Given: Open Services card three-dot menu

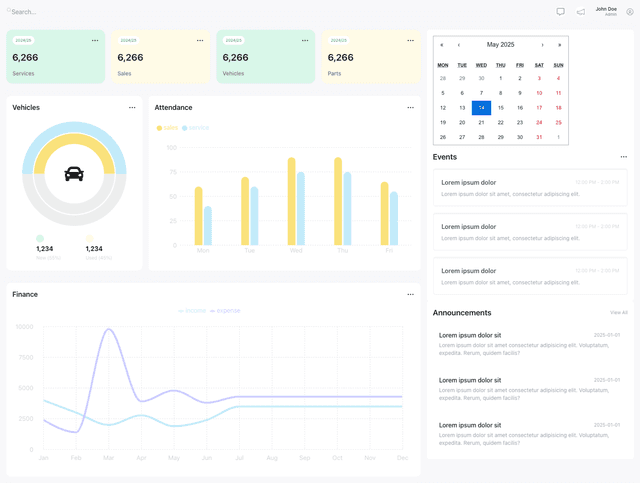Looking at the screenshot, I should tap(95, 40).
